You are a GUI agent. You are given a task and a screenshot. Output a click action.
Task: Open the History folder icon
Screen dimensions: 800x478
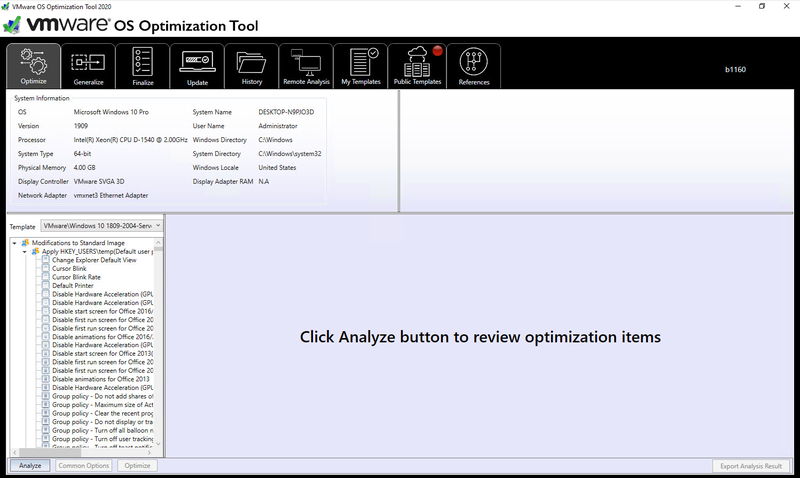pos(252,66)
